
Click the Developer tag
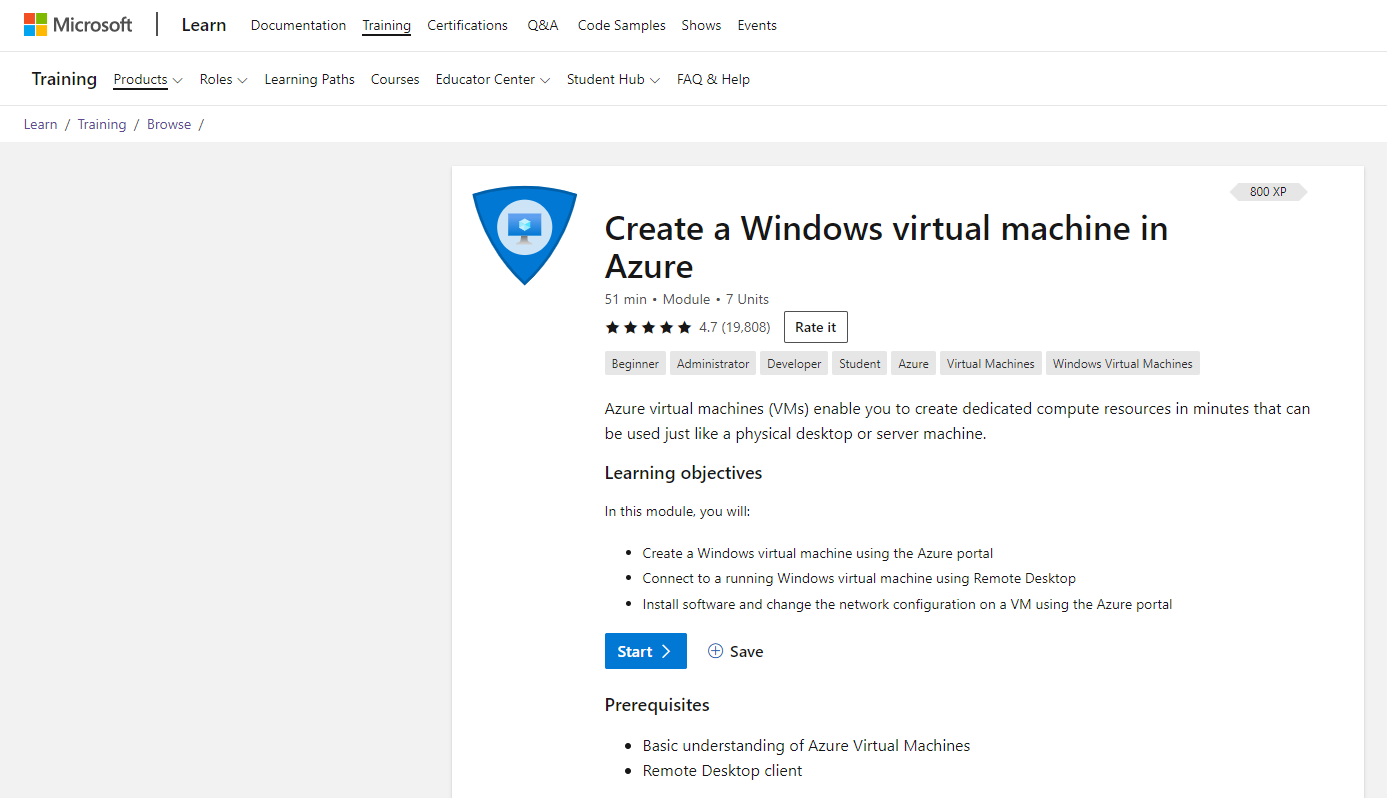[x=794, y=364]
